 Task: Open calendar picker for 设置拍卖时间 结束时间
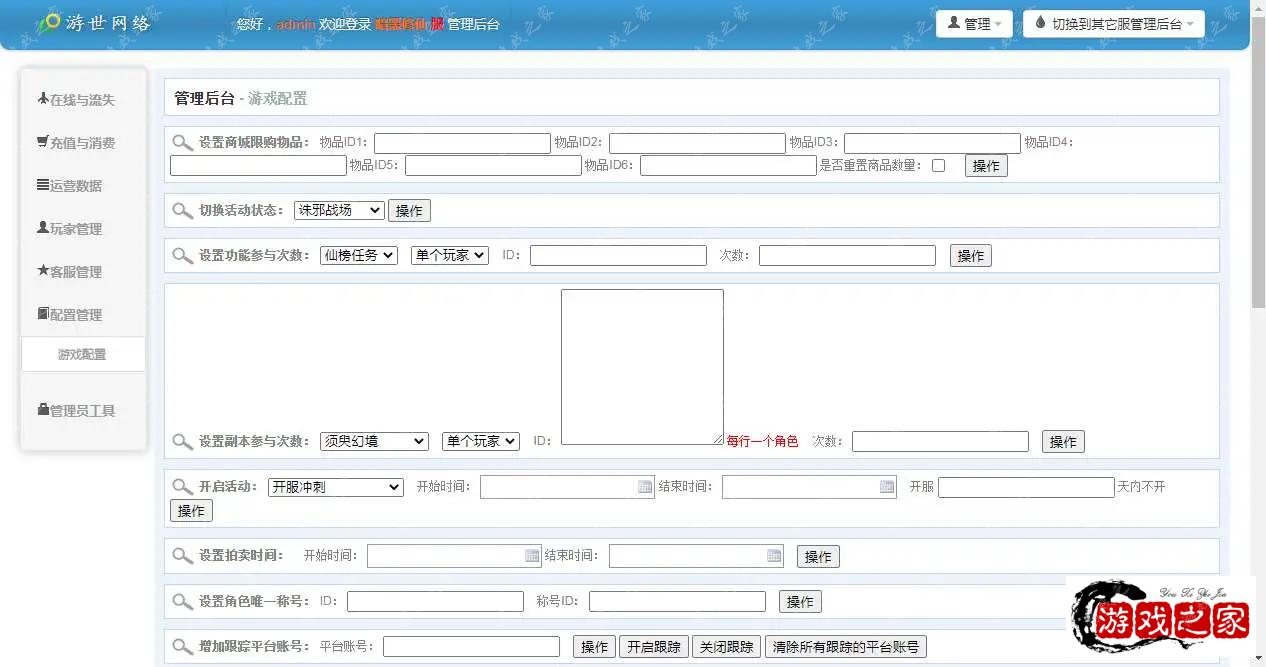[x=774, y=556]
